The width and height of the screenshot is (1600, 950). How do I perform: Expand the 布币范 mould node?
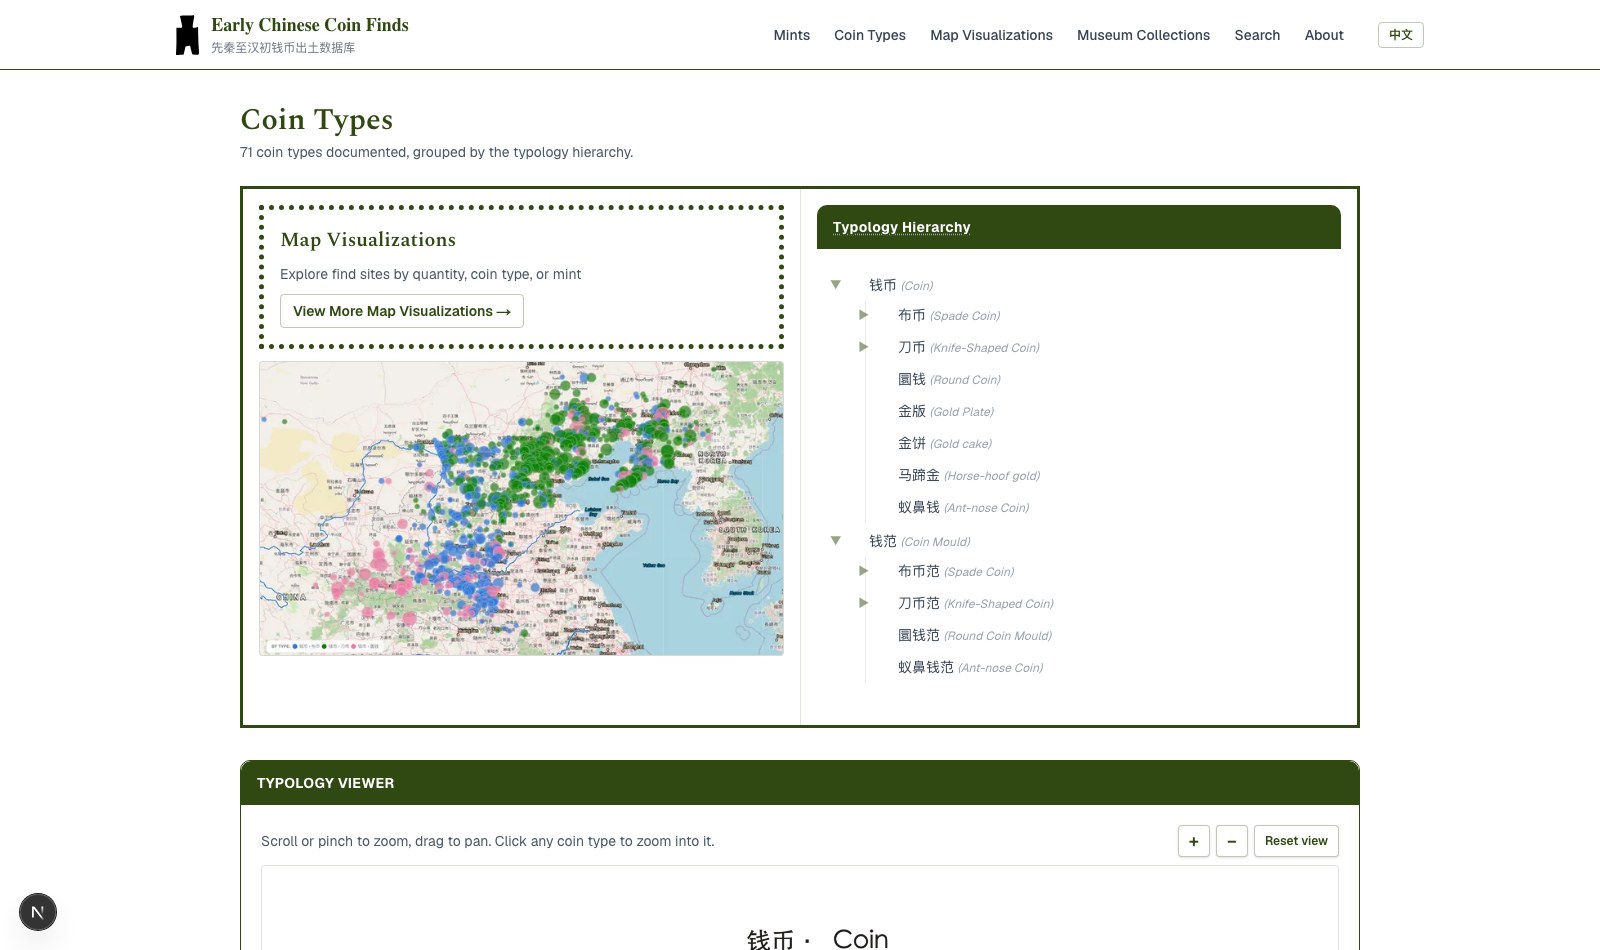click(864, 571)
